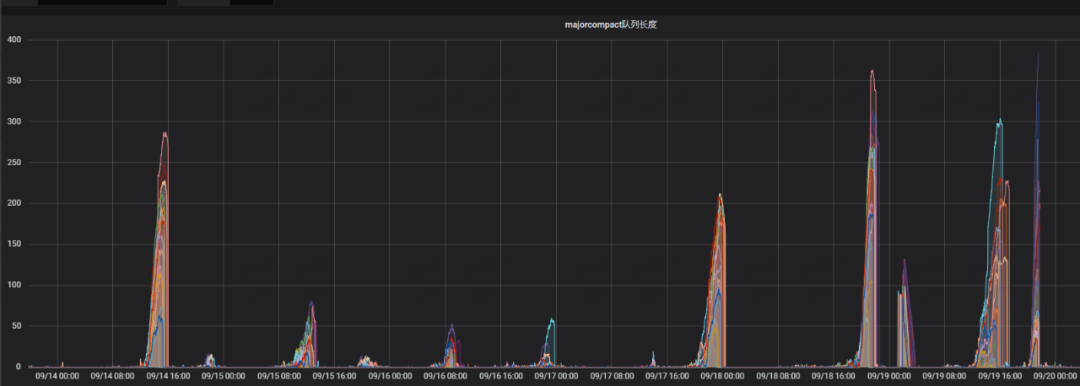Click the 200 y-axis label
1080x386 pixels.
click(x=14, y=203)
